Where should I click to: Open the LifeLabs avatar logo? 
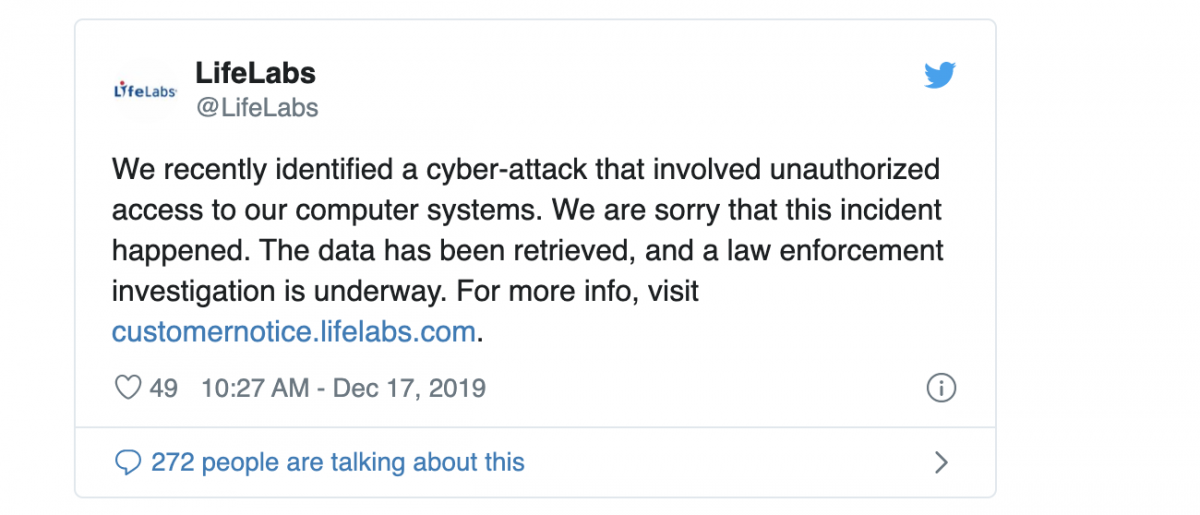coord(145,90)
